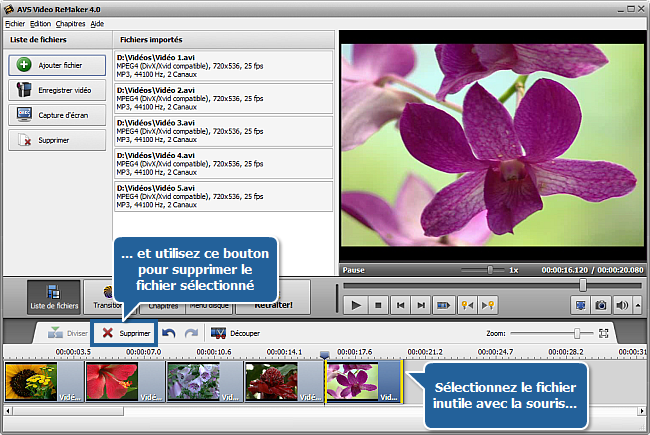The height and width of the screenshot is (435, 650).
Task: Click the undo arrow in the timeline toolbar
Action: pos(170,332)
